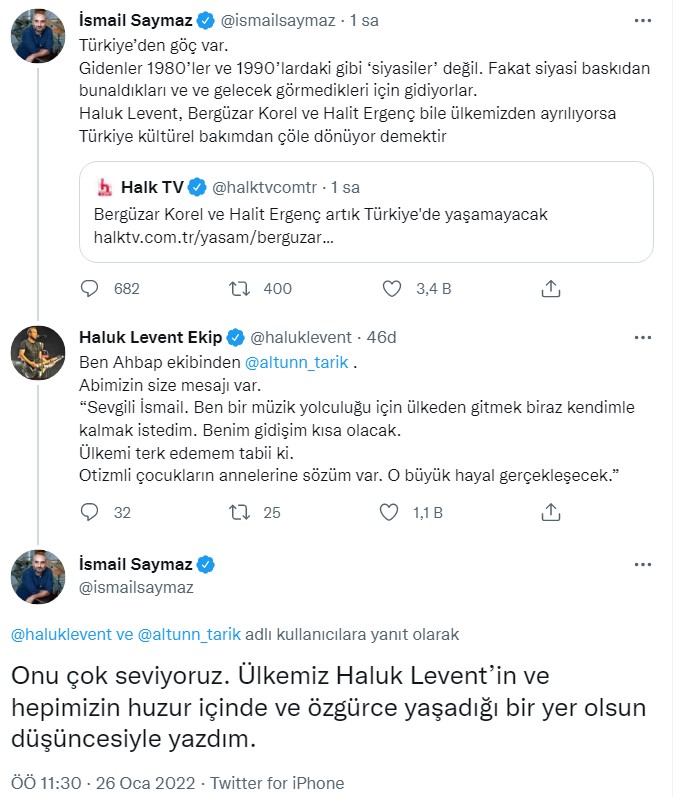Screen dimensions: 677x797
Task: Reply to İsmail Saymaz's first tweet
Action: tap(90, 288)
